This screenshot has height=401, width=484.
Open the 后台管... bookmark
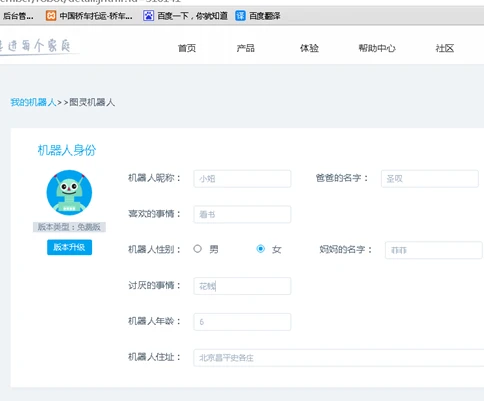[x=18, y=16]
